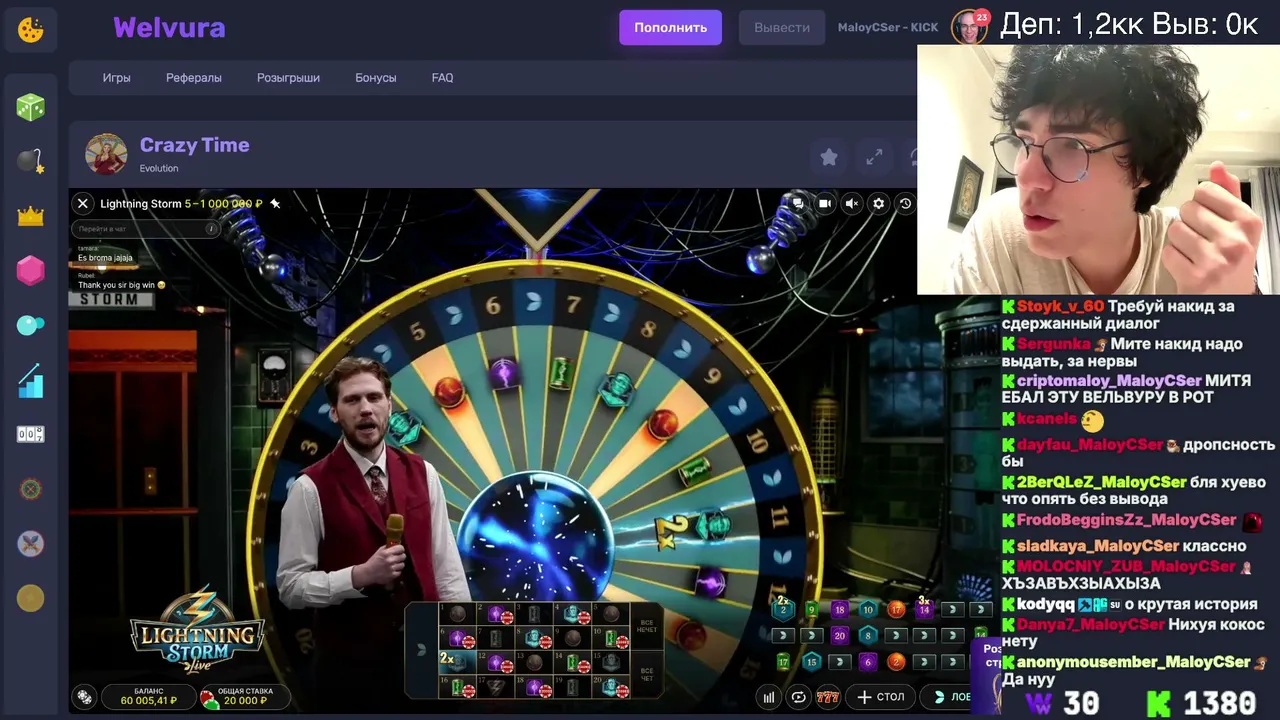Click the Welvura logo
1280x720 pixels.
click(x=169, y=28)
